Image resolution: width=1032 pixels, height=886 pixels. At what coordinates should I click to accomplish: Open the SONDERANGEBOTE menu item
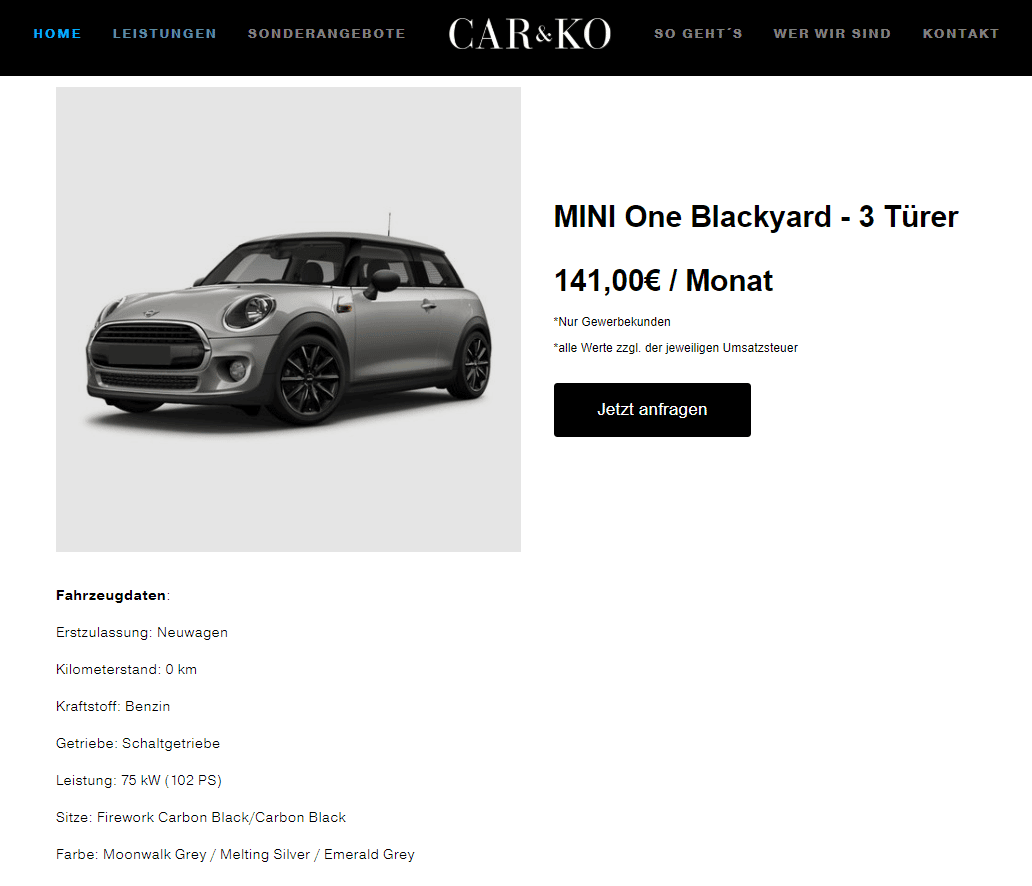[326, 34]
